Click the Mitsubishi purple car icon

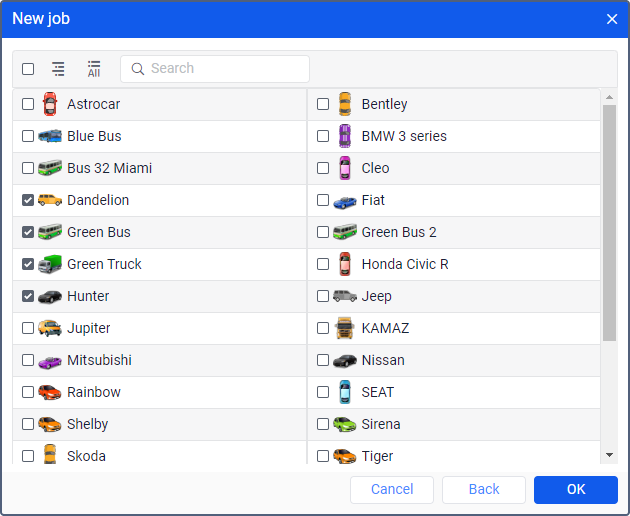(50, 362)
